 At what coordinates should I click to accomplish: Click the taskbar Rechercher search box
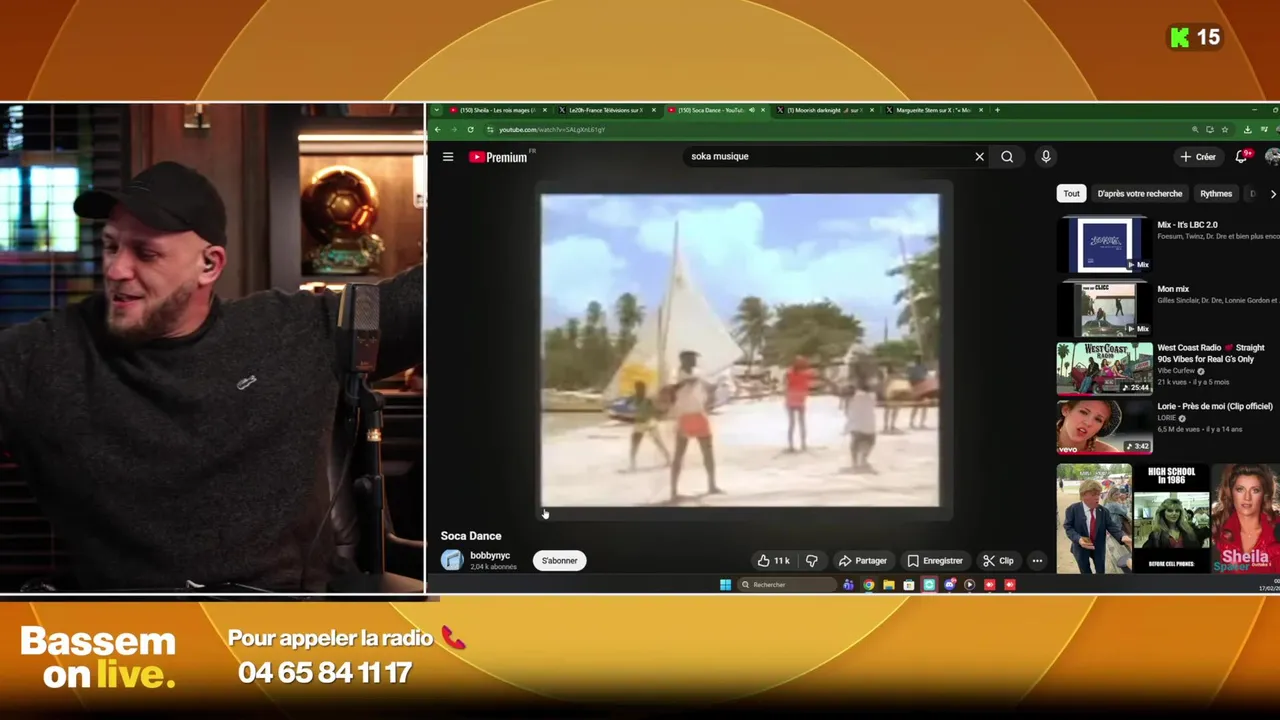tap(786, 585)
